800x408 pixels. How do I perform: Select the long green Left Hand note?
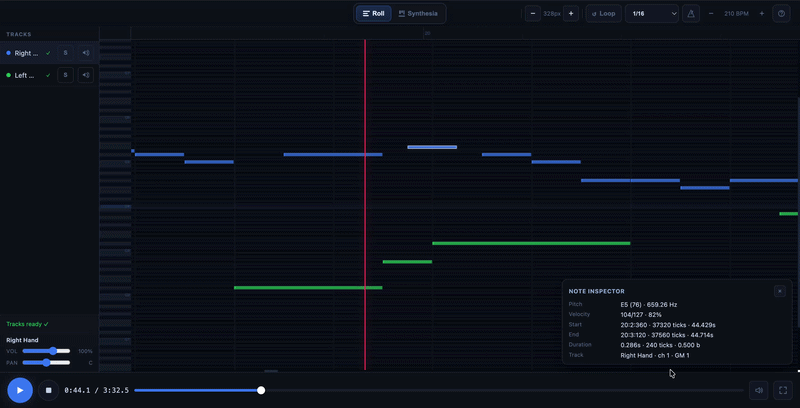pos(530,243)
